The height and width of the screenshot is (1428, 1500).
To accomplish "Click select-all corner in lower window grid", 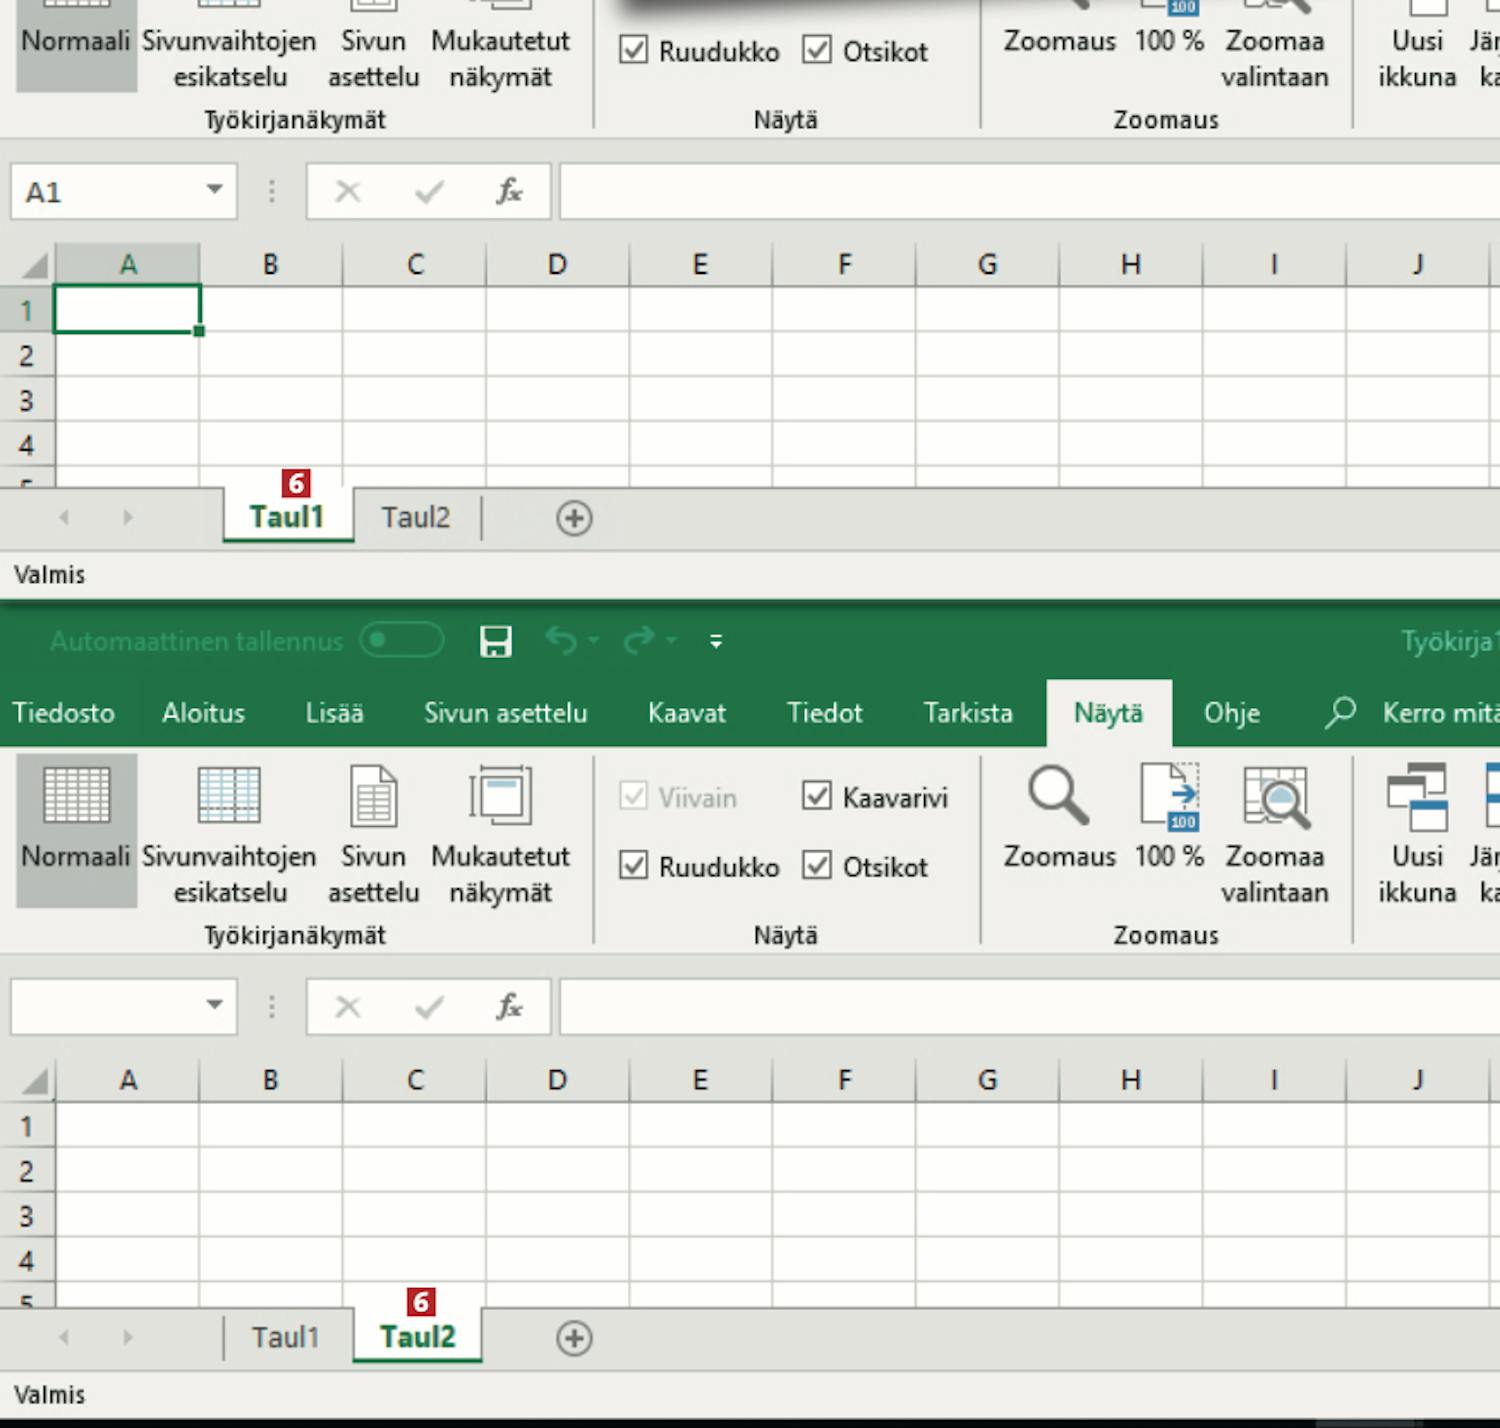I will (x=34, y=1080).
